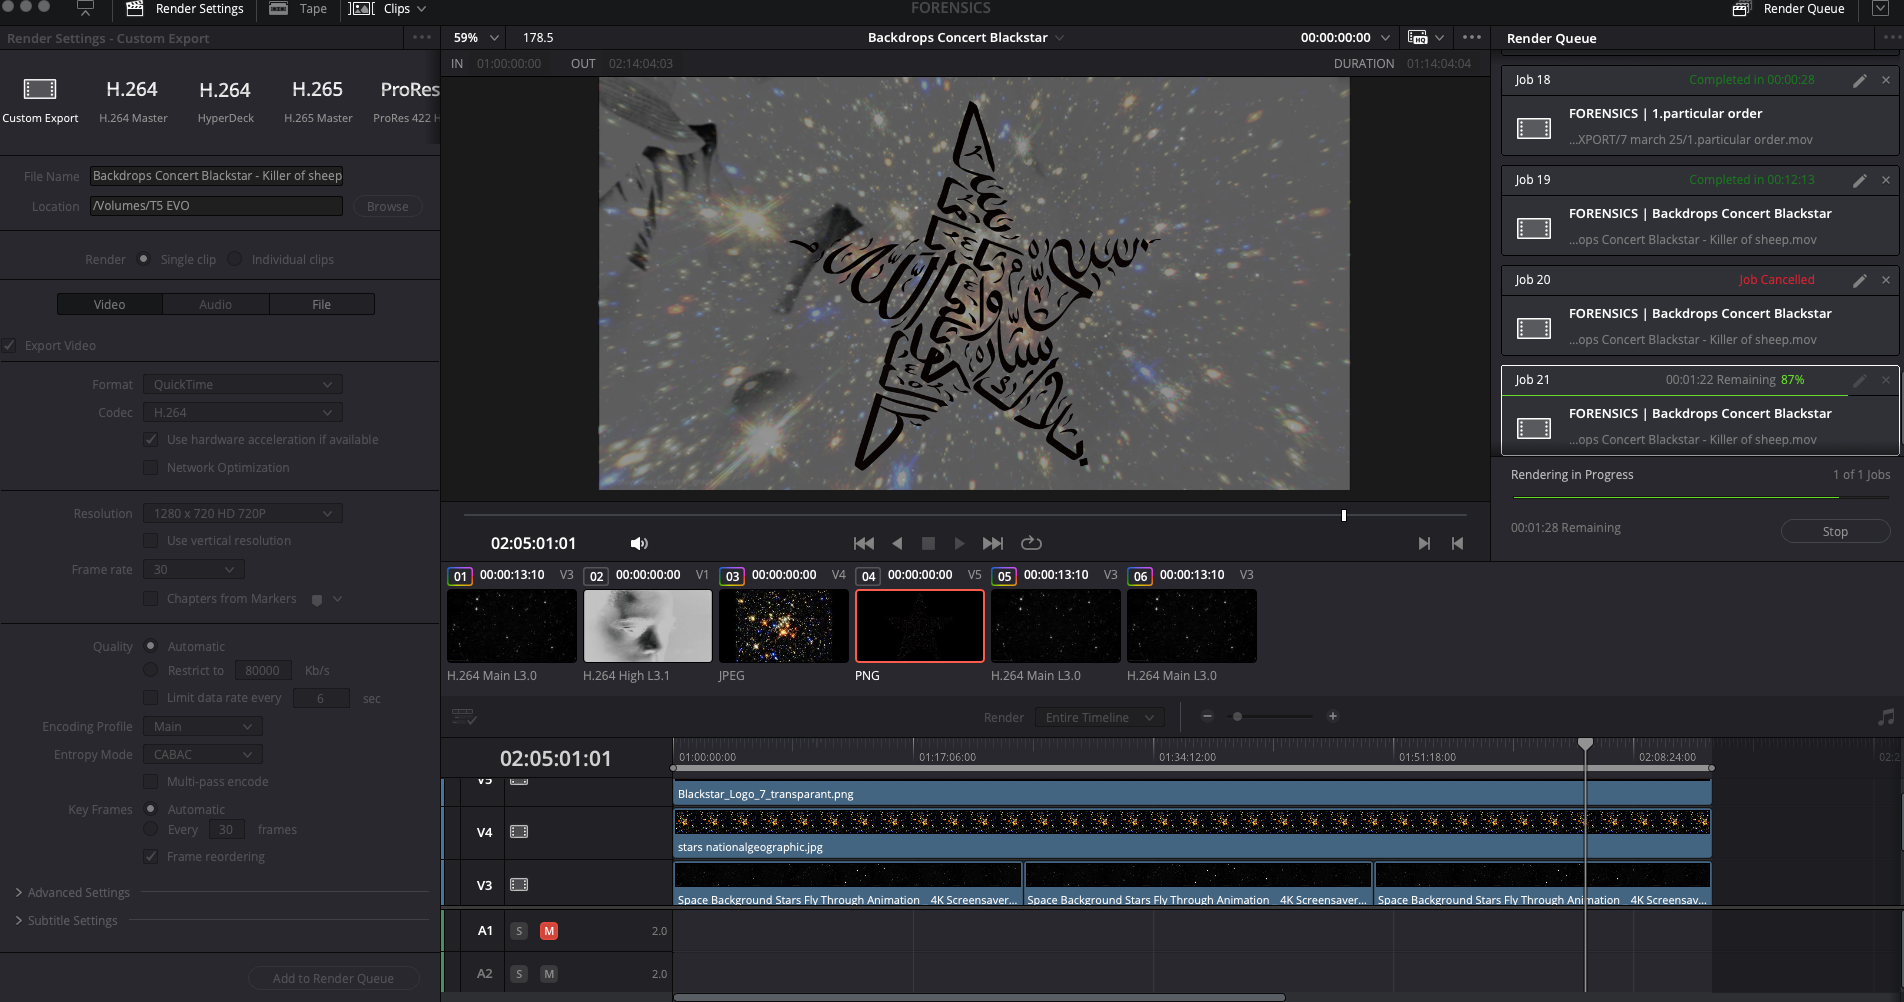The width and height of the screenshot is (1904, 1002).
Task: Open the Resolution dropdown
Action: [243, 514]
